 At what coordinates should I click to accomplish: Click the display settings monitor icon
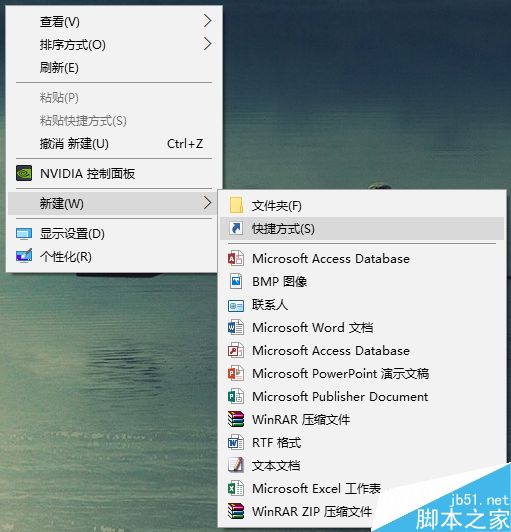24,234
